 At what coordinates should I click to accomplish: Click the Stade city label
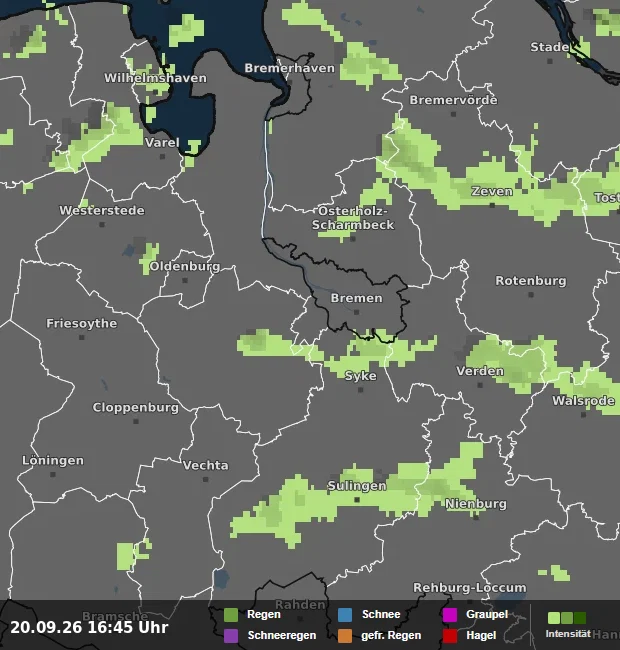click(x=550, y=47)
